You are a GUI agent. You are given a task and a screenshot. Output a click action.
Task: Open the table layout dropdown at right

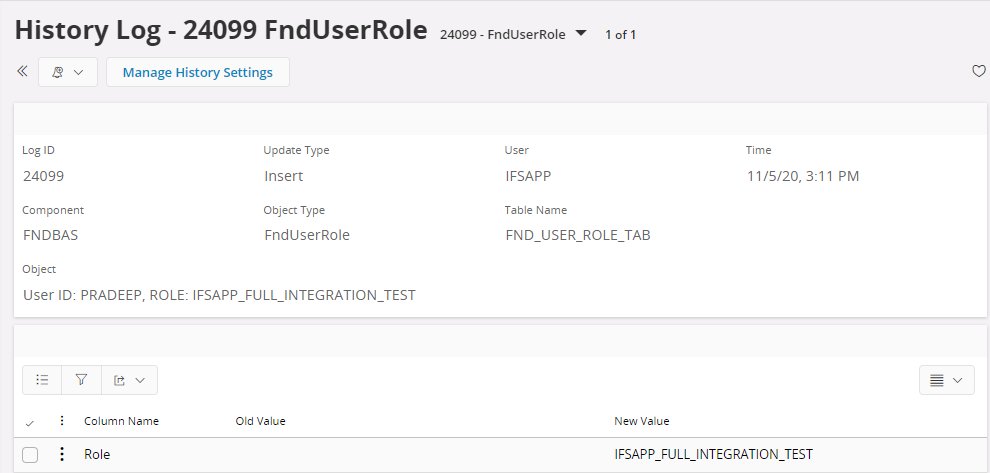[x=946, y=380]
